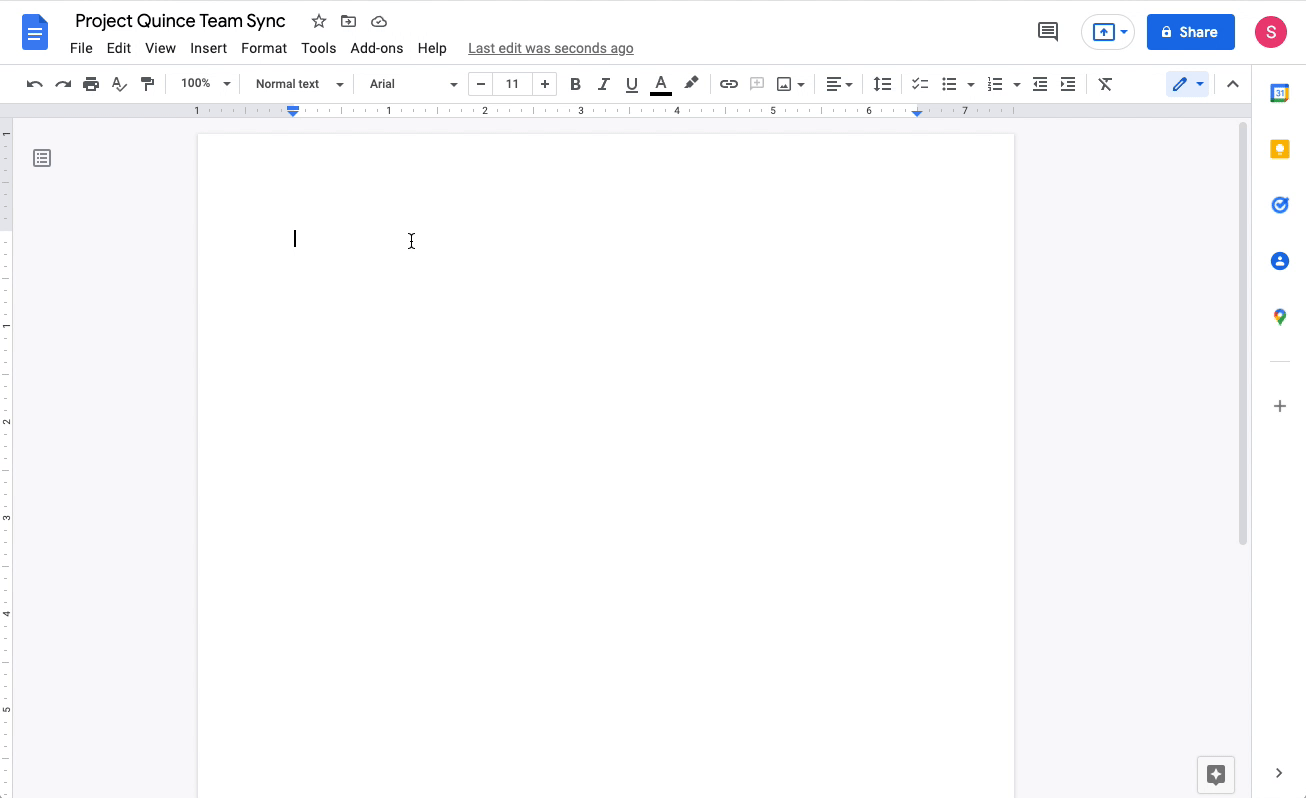Open the Format menu
The width and height of the screenshot is (1306, 798).
[263, 48]
